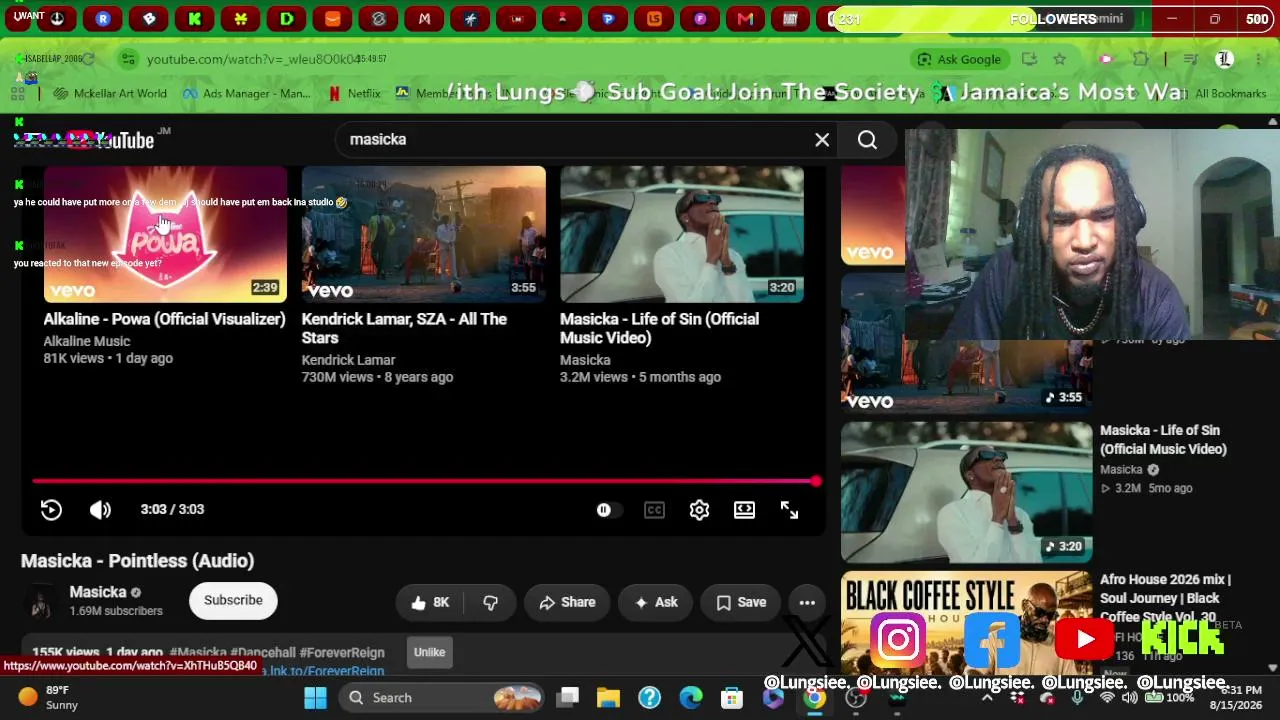Click the Wi-Fi network tray icon
Screen dimensions: 1280x720
point(1107,697)
